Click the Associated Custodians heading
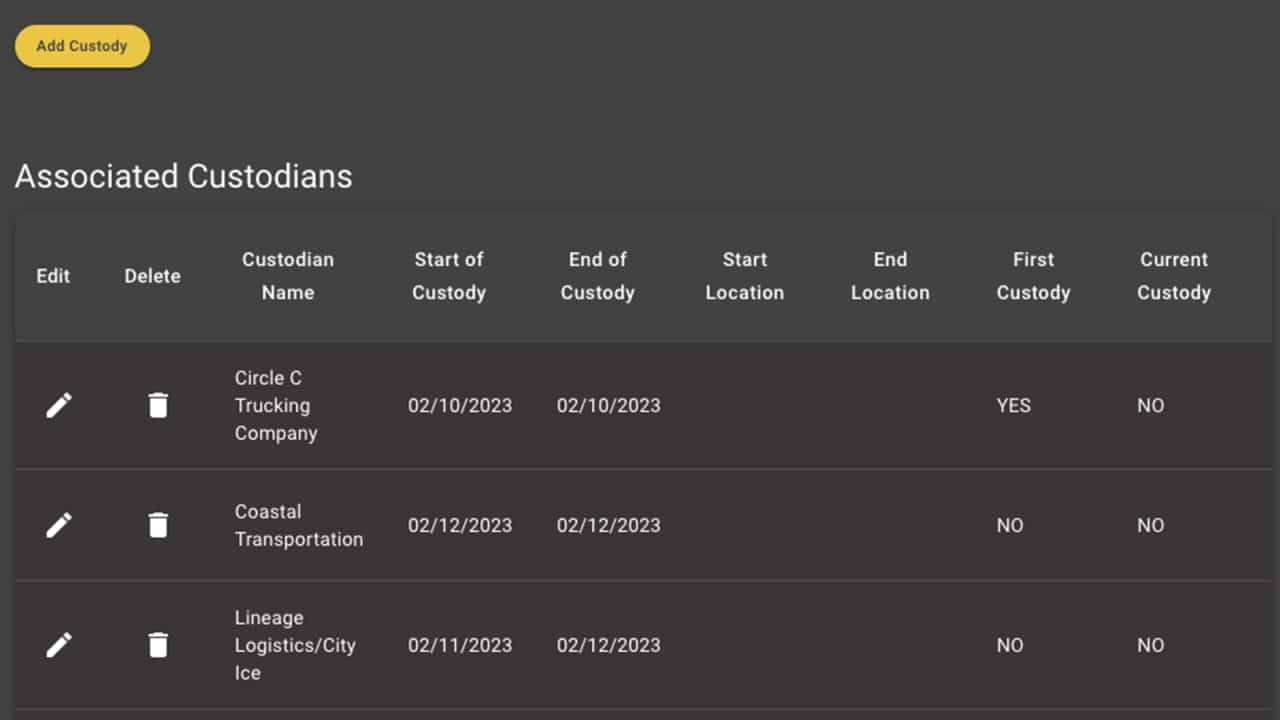 [x=184, y=176]
